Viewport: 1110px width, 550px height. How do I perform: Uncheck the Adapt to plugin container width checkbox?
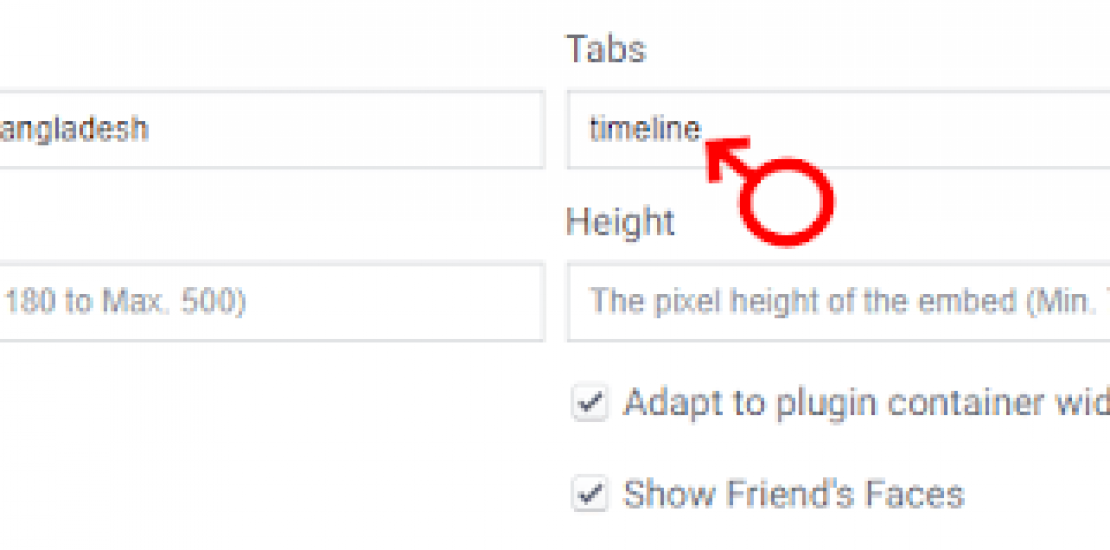(x=590, y=403)
